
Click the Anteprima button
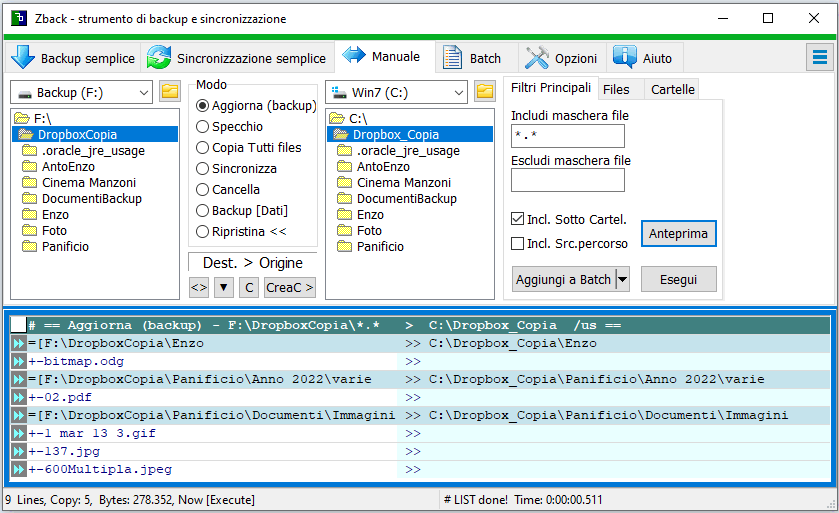(x=678, y=233)
